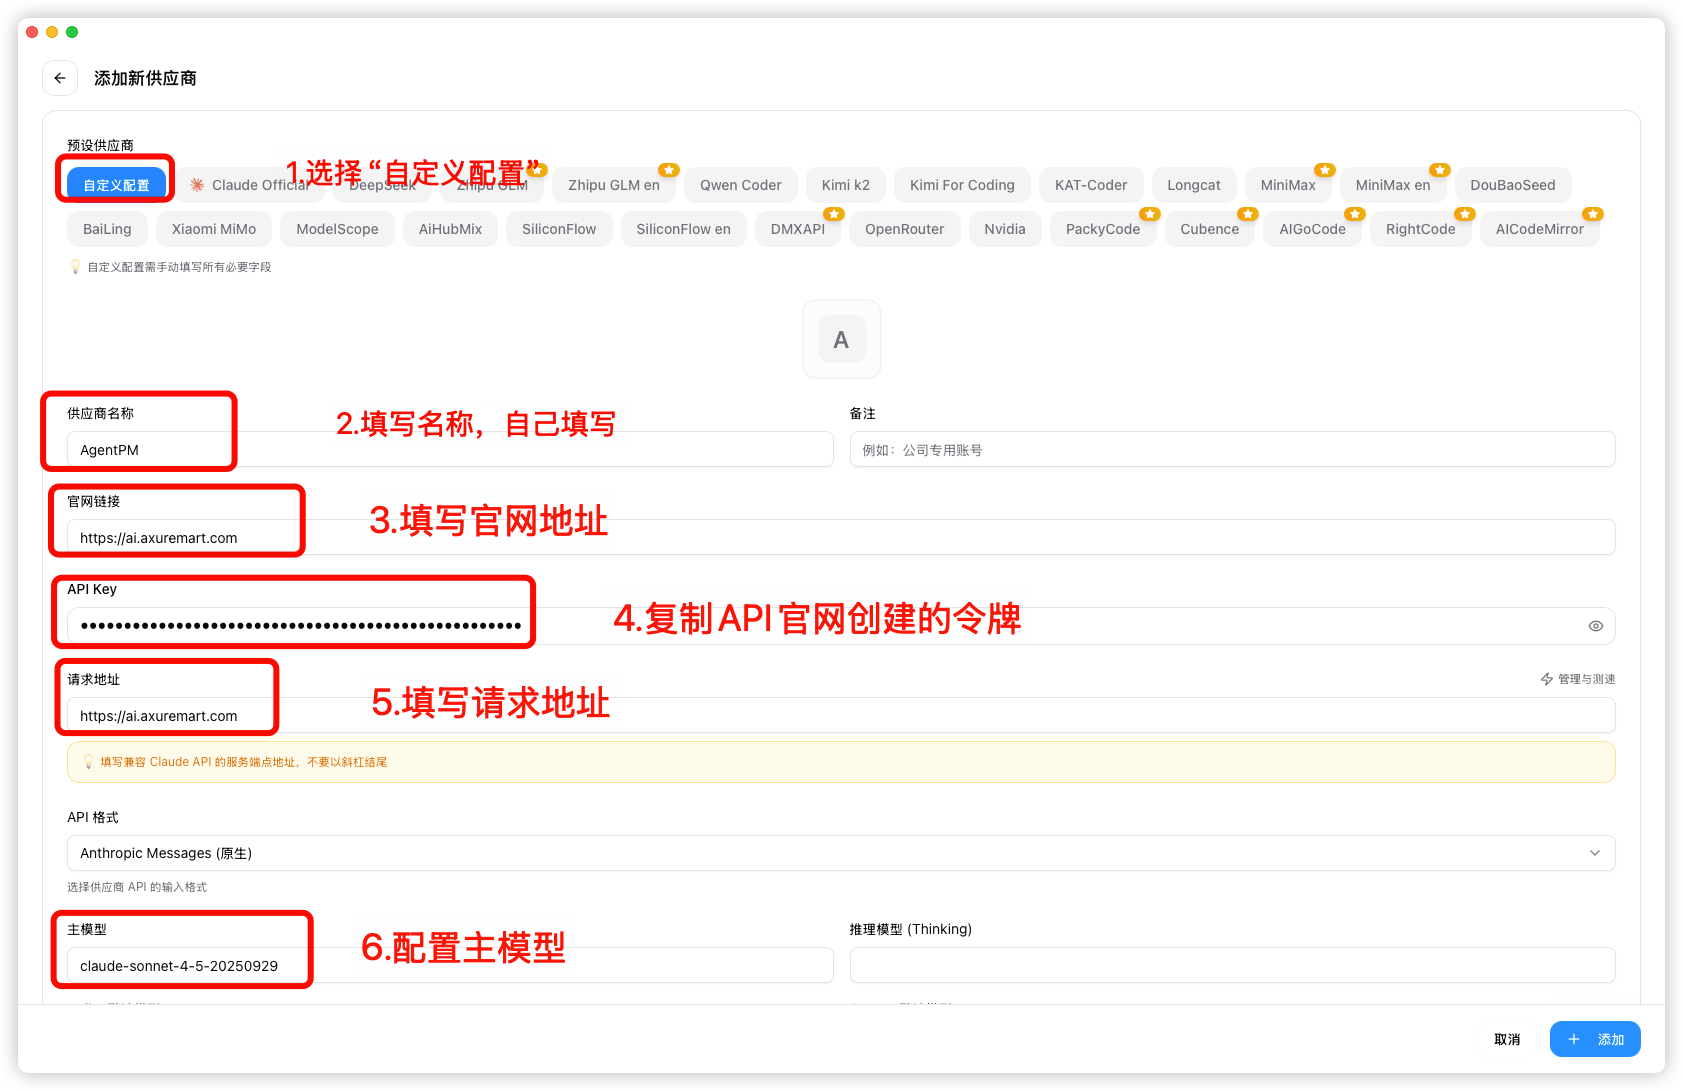The height and width of the screenshot is (1091, 1683).
Task: Select the DMXAPI preset
Action: (798, 229)
